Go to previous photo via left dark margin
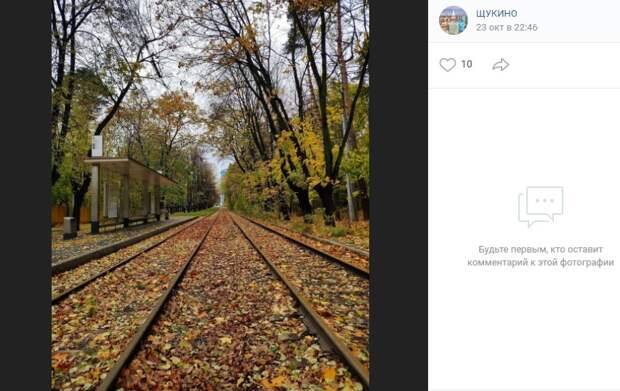 tap(26, 195)
